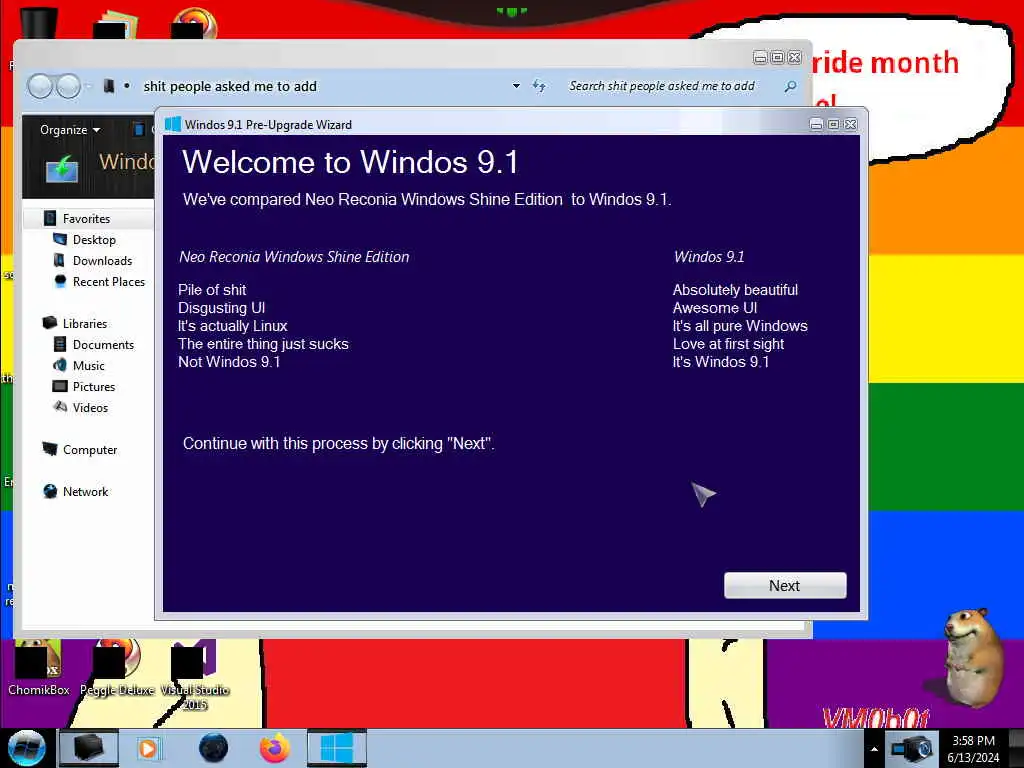The width and height of the screenshot is (1024, 768).
Task: Click the Computer monitor icon in the sidebar
Action: pyautogui.click(x=50, y=449)
